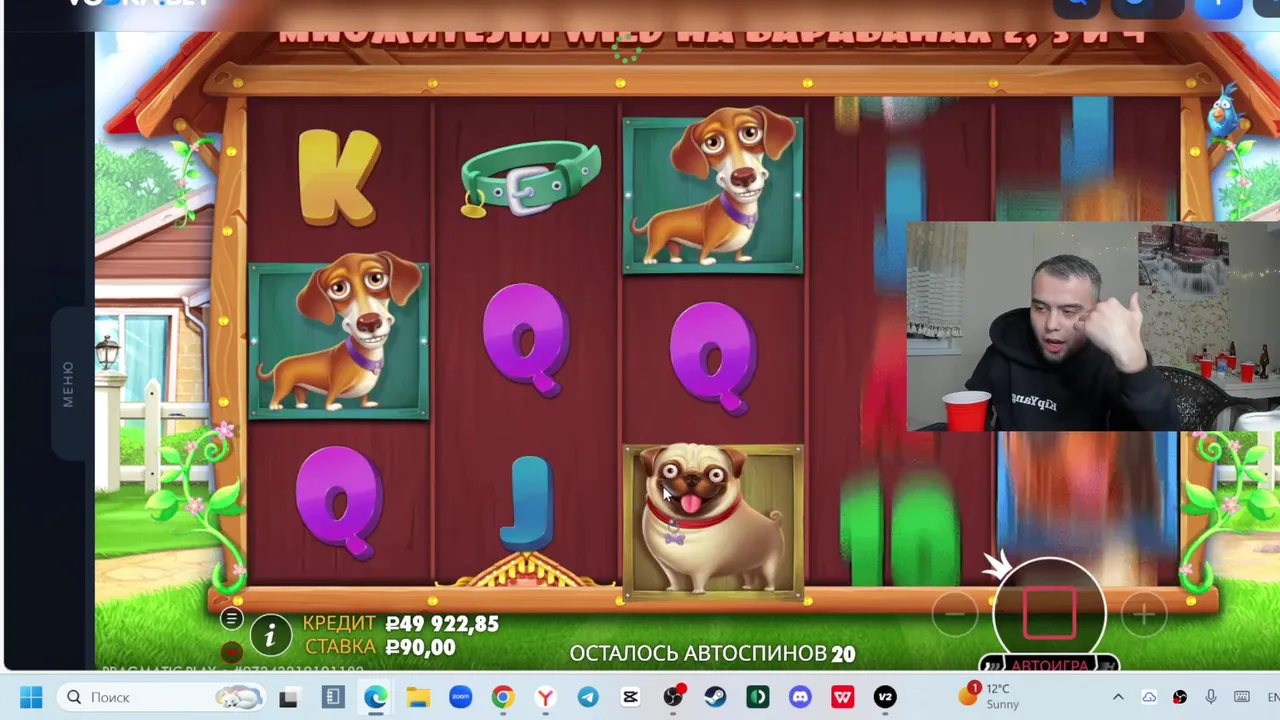Open the notes app icon beside Task View
The height and width of the screenshot is (720, 1280).
[333, 697]
